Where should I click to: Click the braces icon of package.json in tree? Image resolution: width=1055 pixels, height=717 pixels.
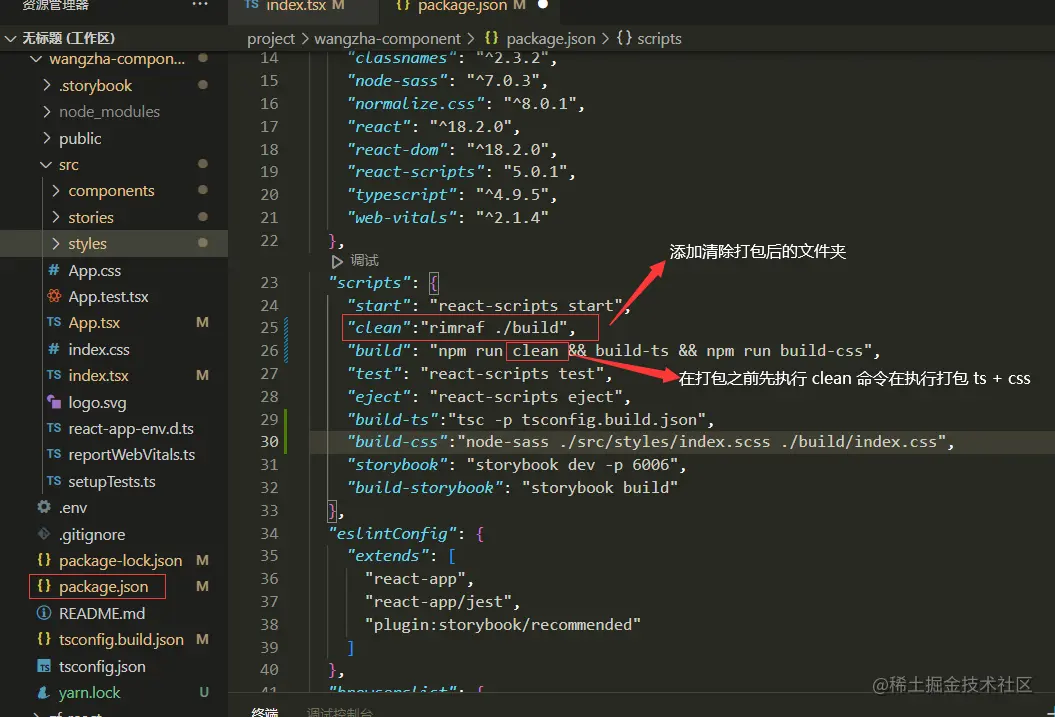coord(44,586)
